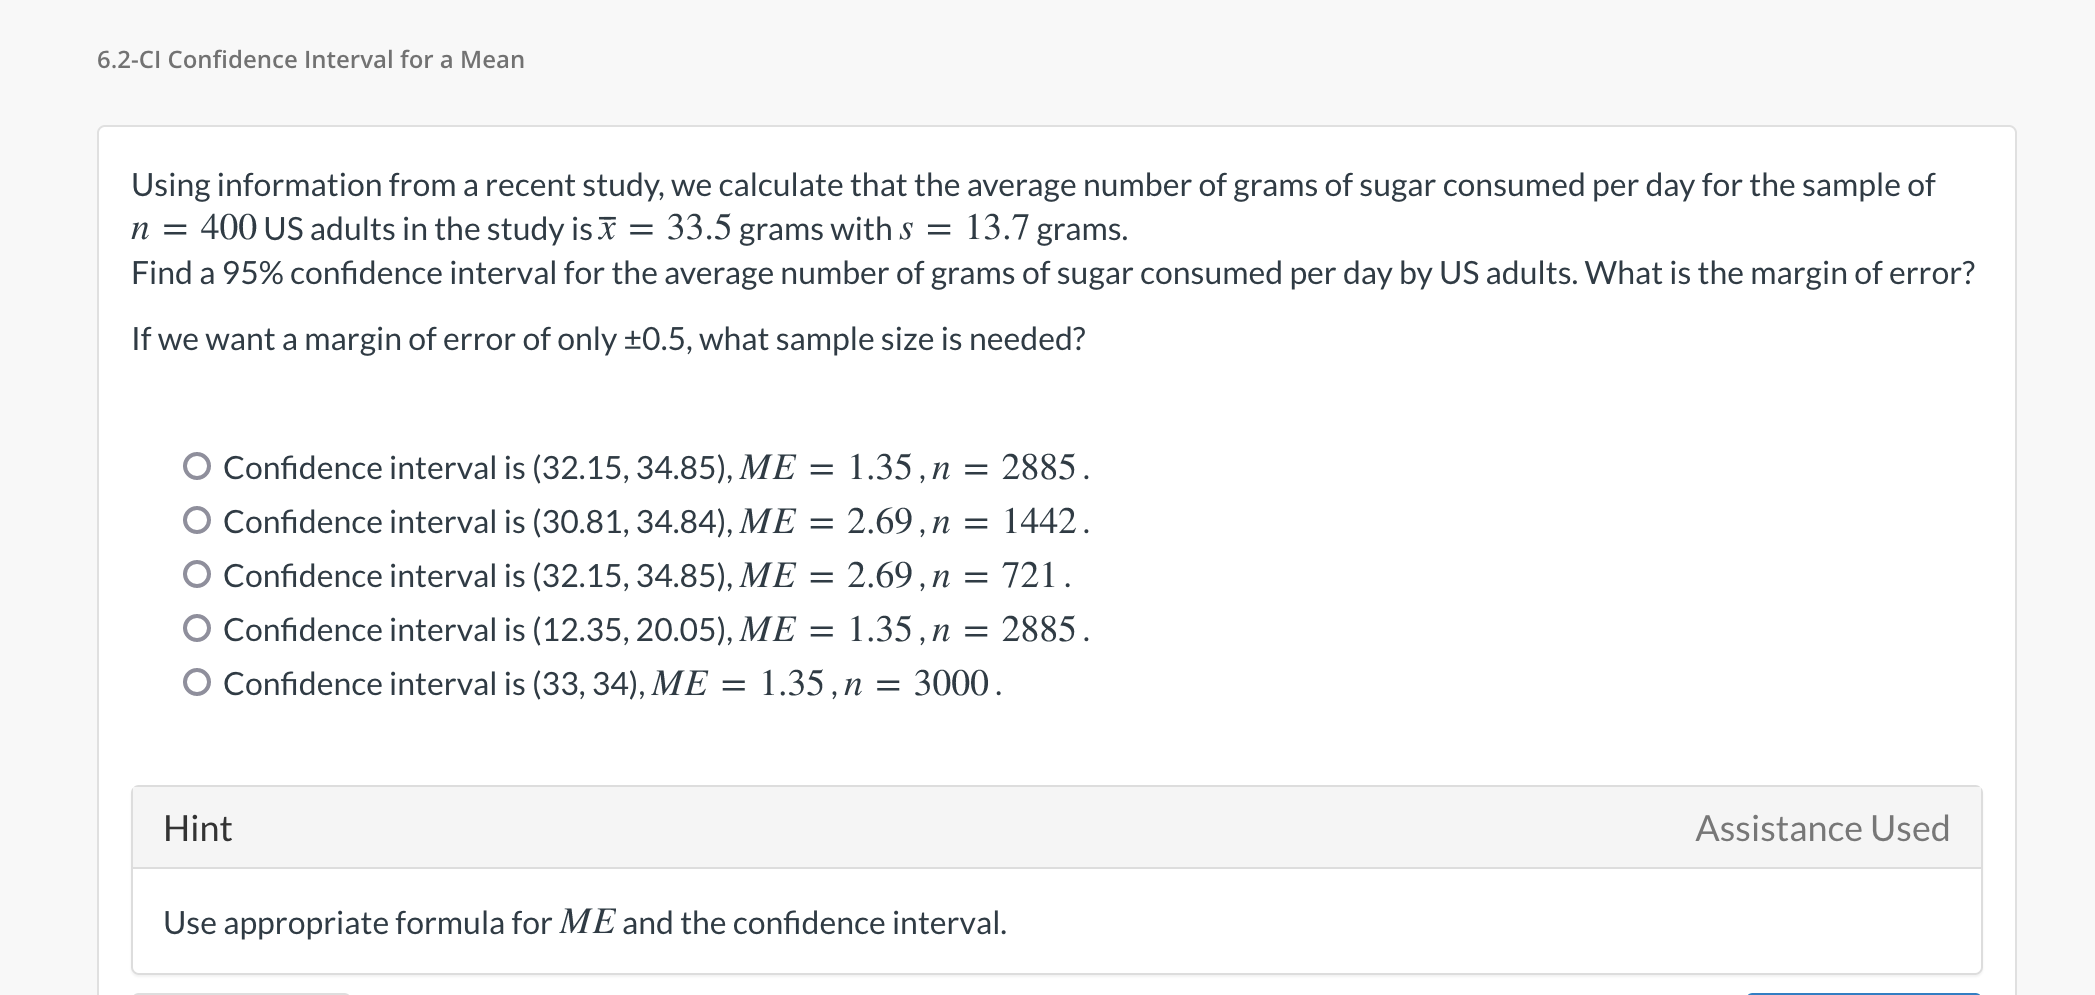Choose the radio button for n = 1442

point(197,520)
